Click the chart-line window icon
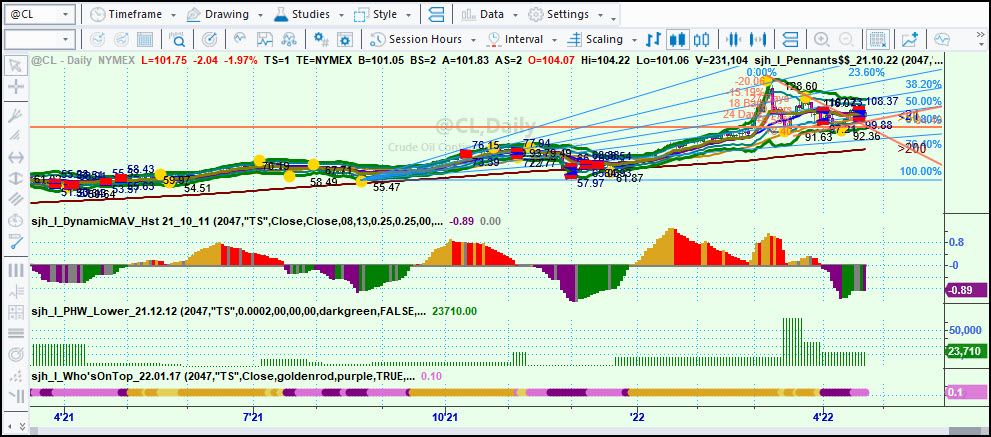Image resolution: width=991 pixels, height=437 pixels. point(264,39)
